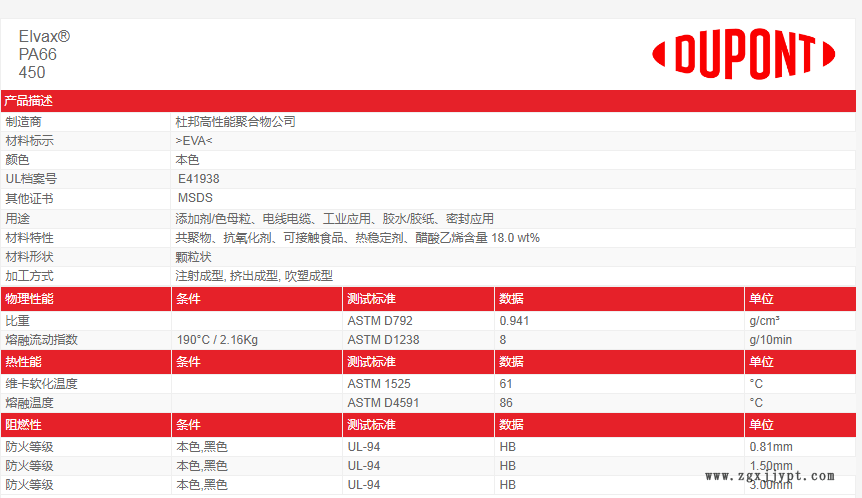This screenshot has height=498, width=862.
Task: Select manufacturer name 杜邦高性能聚合物公司
Action: click(x=235, y=122)
